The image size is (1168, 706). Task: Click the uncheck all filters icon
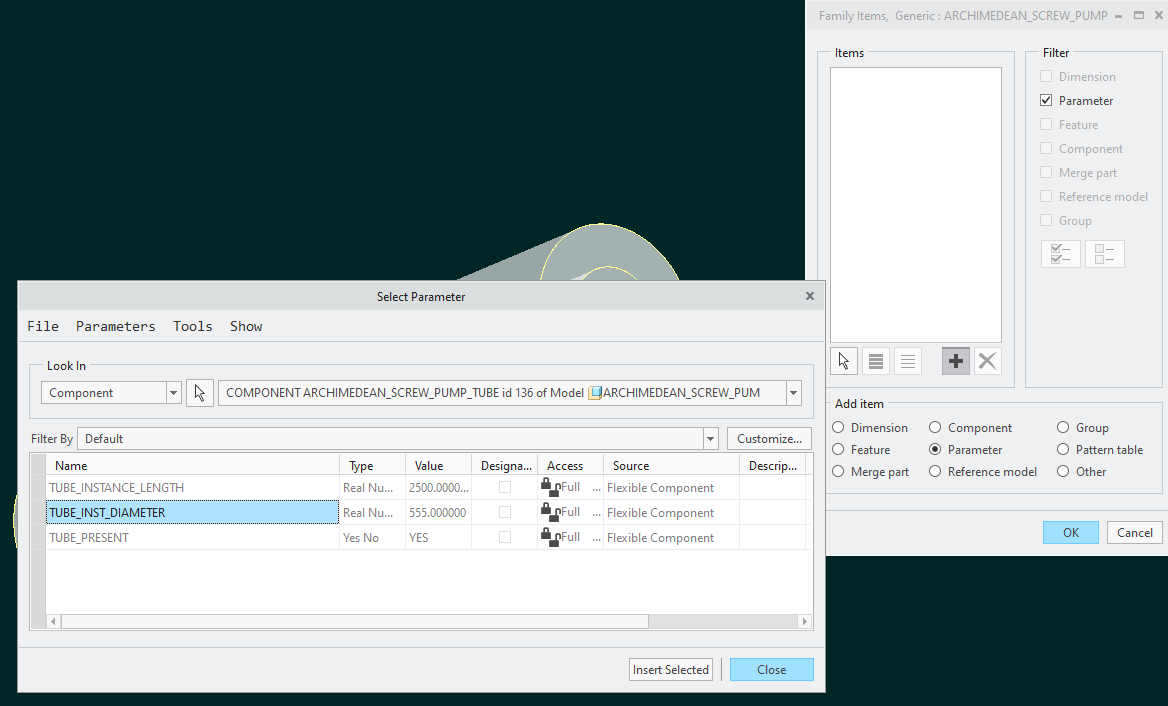click(x=1104, y=254)
